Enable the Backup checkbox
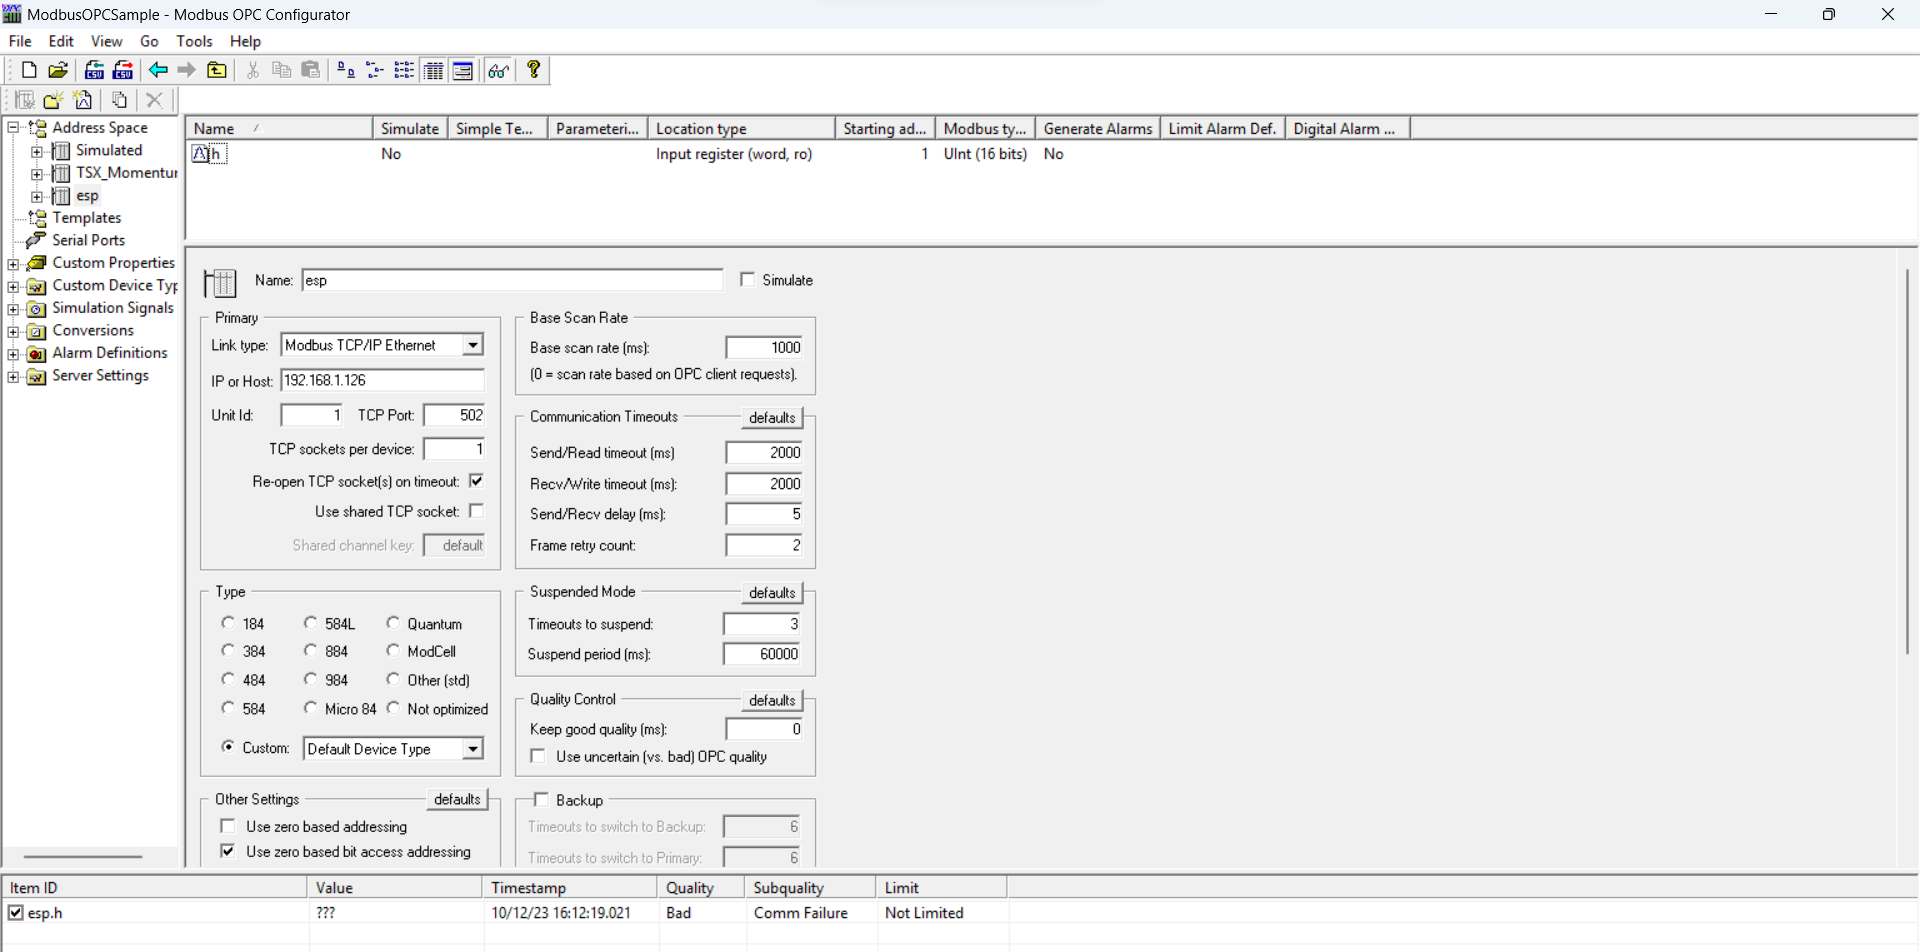This screenshot has height=952, width=1920. click(x=541, y=800)
